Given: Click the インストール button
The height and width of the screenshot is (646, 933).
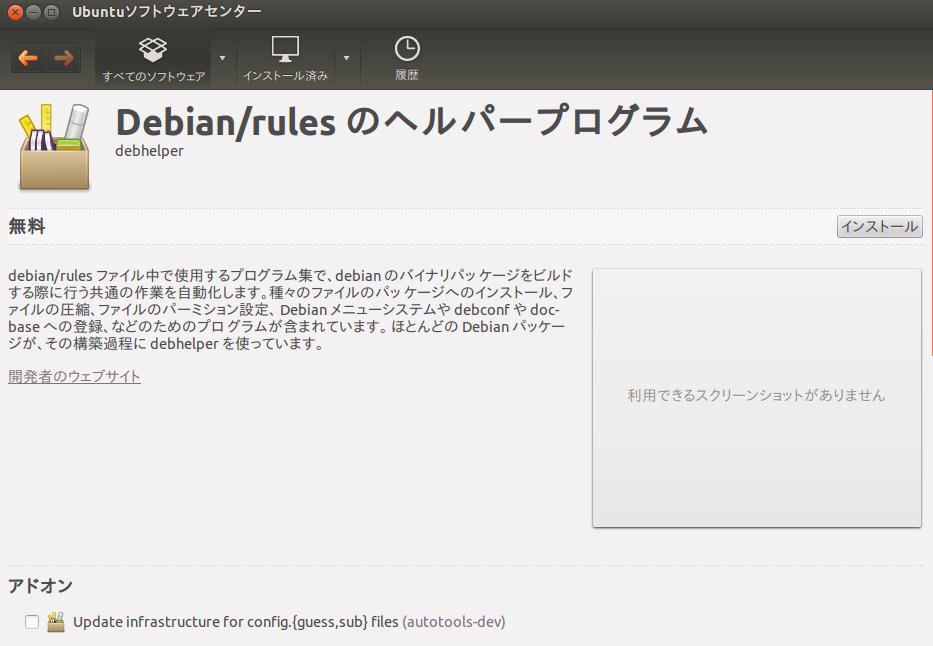Looking at the screenshot, I should coord(879,227).
